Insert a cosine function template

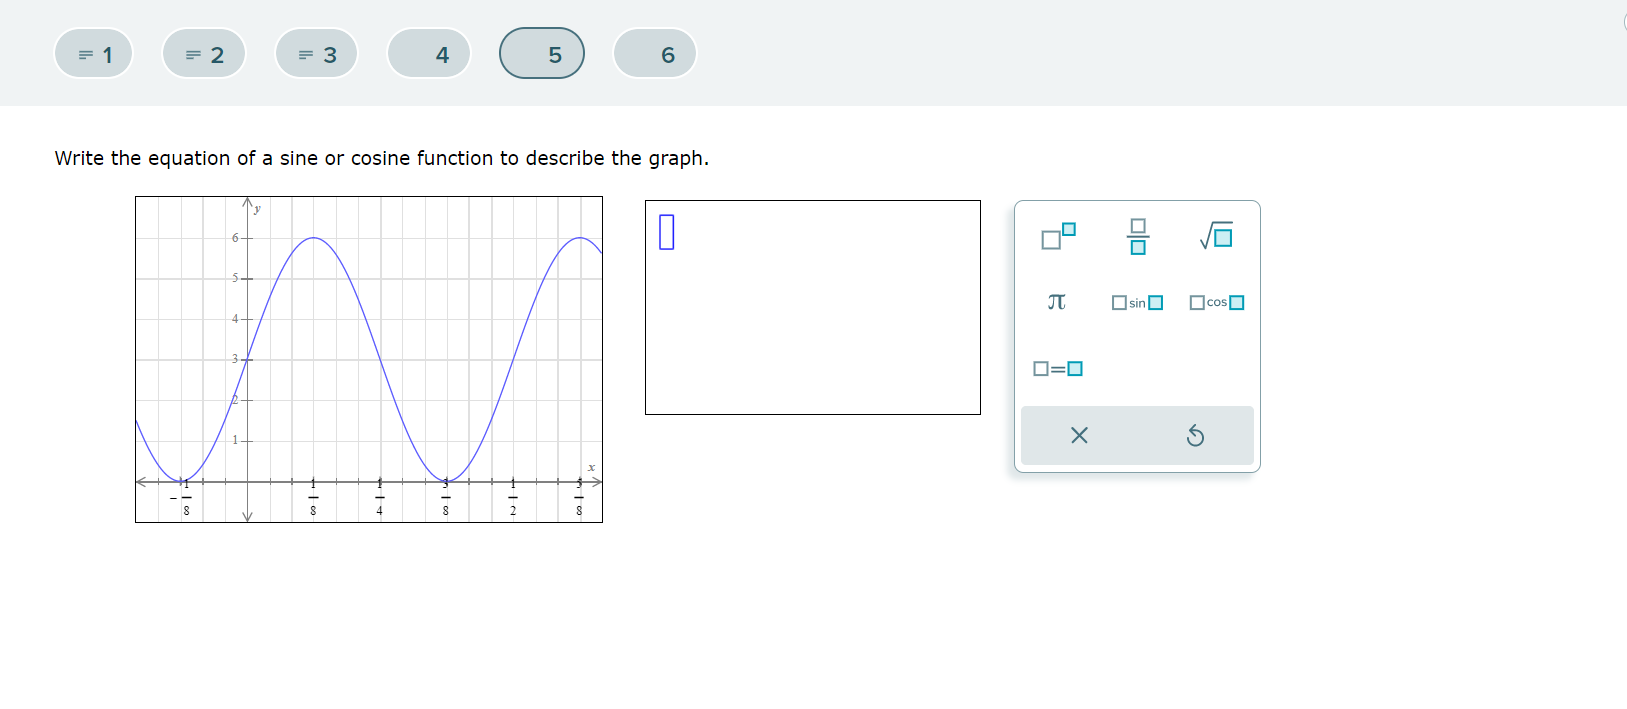click(1217, 302)
